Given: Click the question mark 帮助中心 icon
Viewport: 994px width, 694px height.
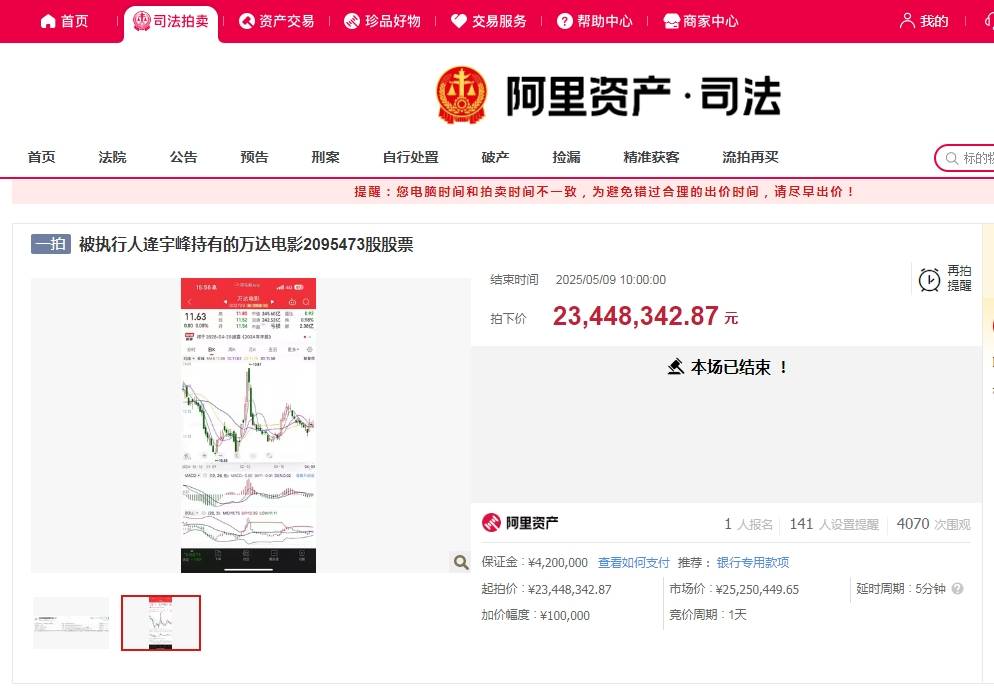Looking at the screenshot, I should click(564, 22).
